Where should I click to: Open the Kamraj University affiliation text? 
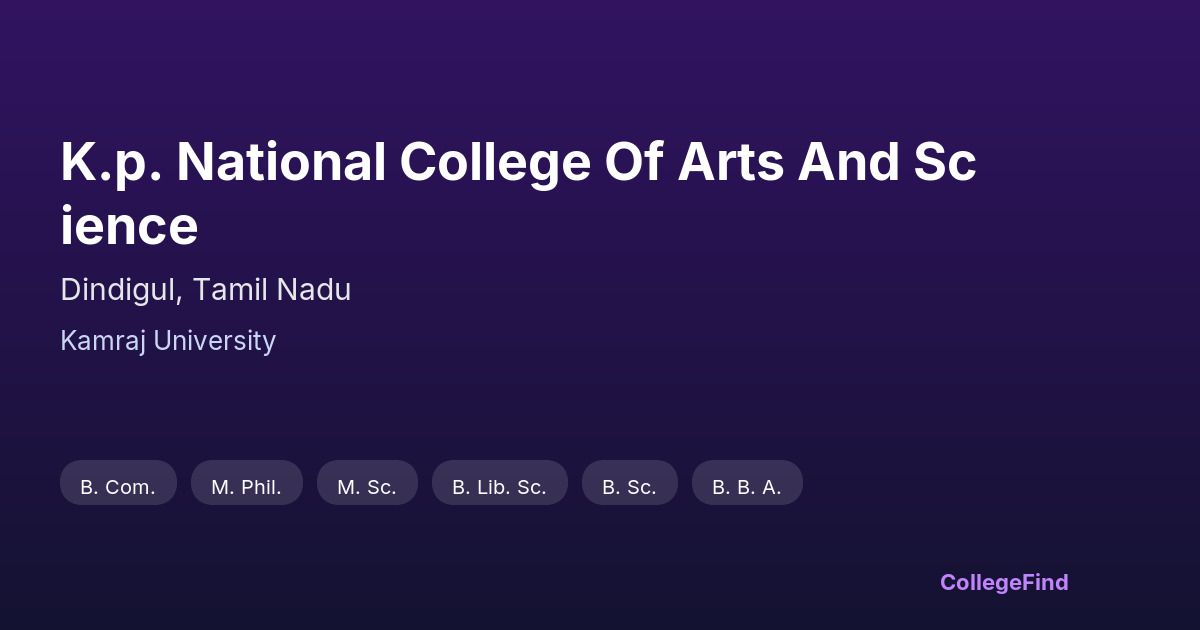pos(168,341)
